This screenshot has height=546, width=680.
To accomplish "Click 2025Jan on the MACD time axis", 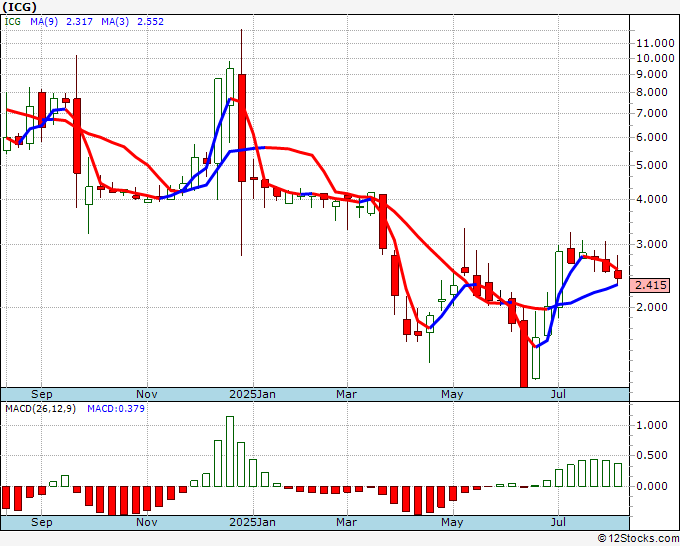I will [252, 522].
